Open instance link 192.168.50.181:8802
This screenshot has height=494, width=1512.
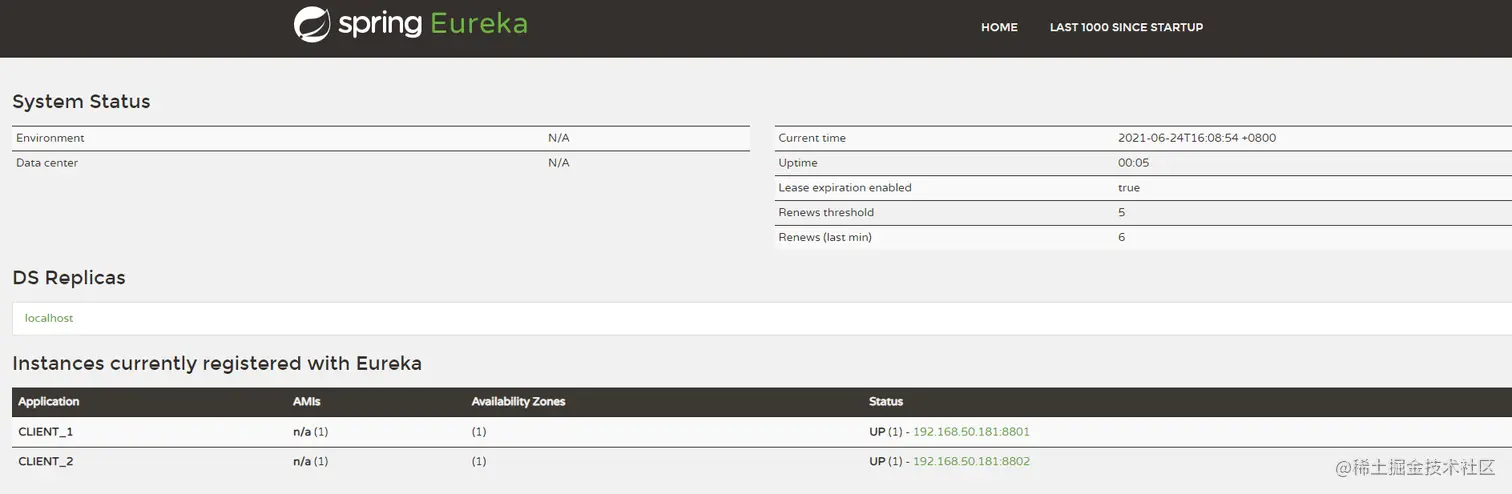click(x=971, y=462)
